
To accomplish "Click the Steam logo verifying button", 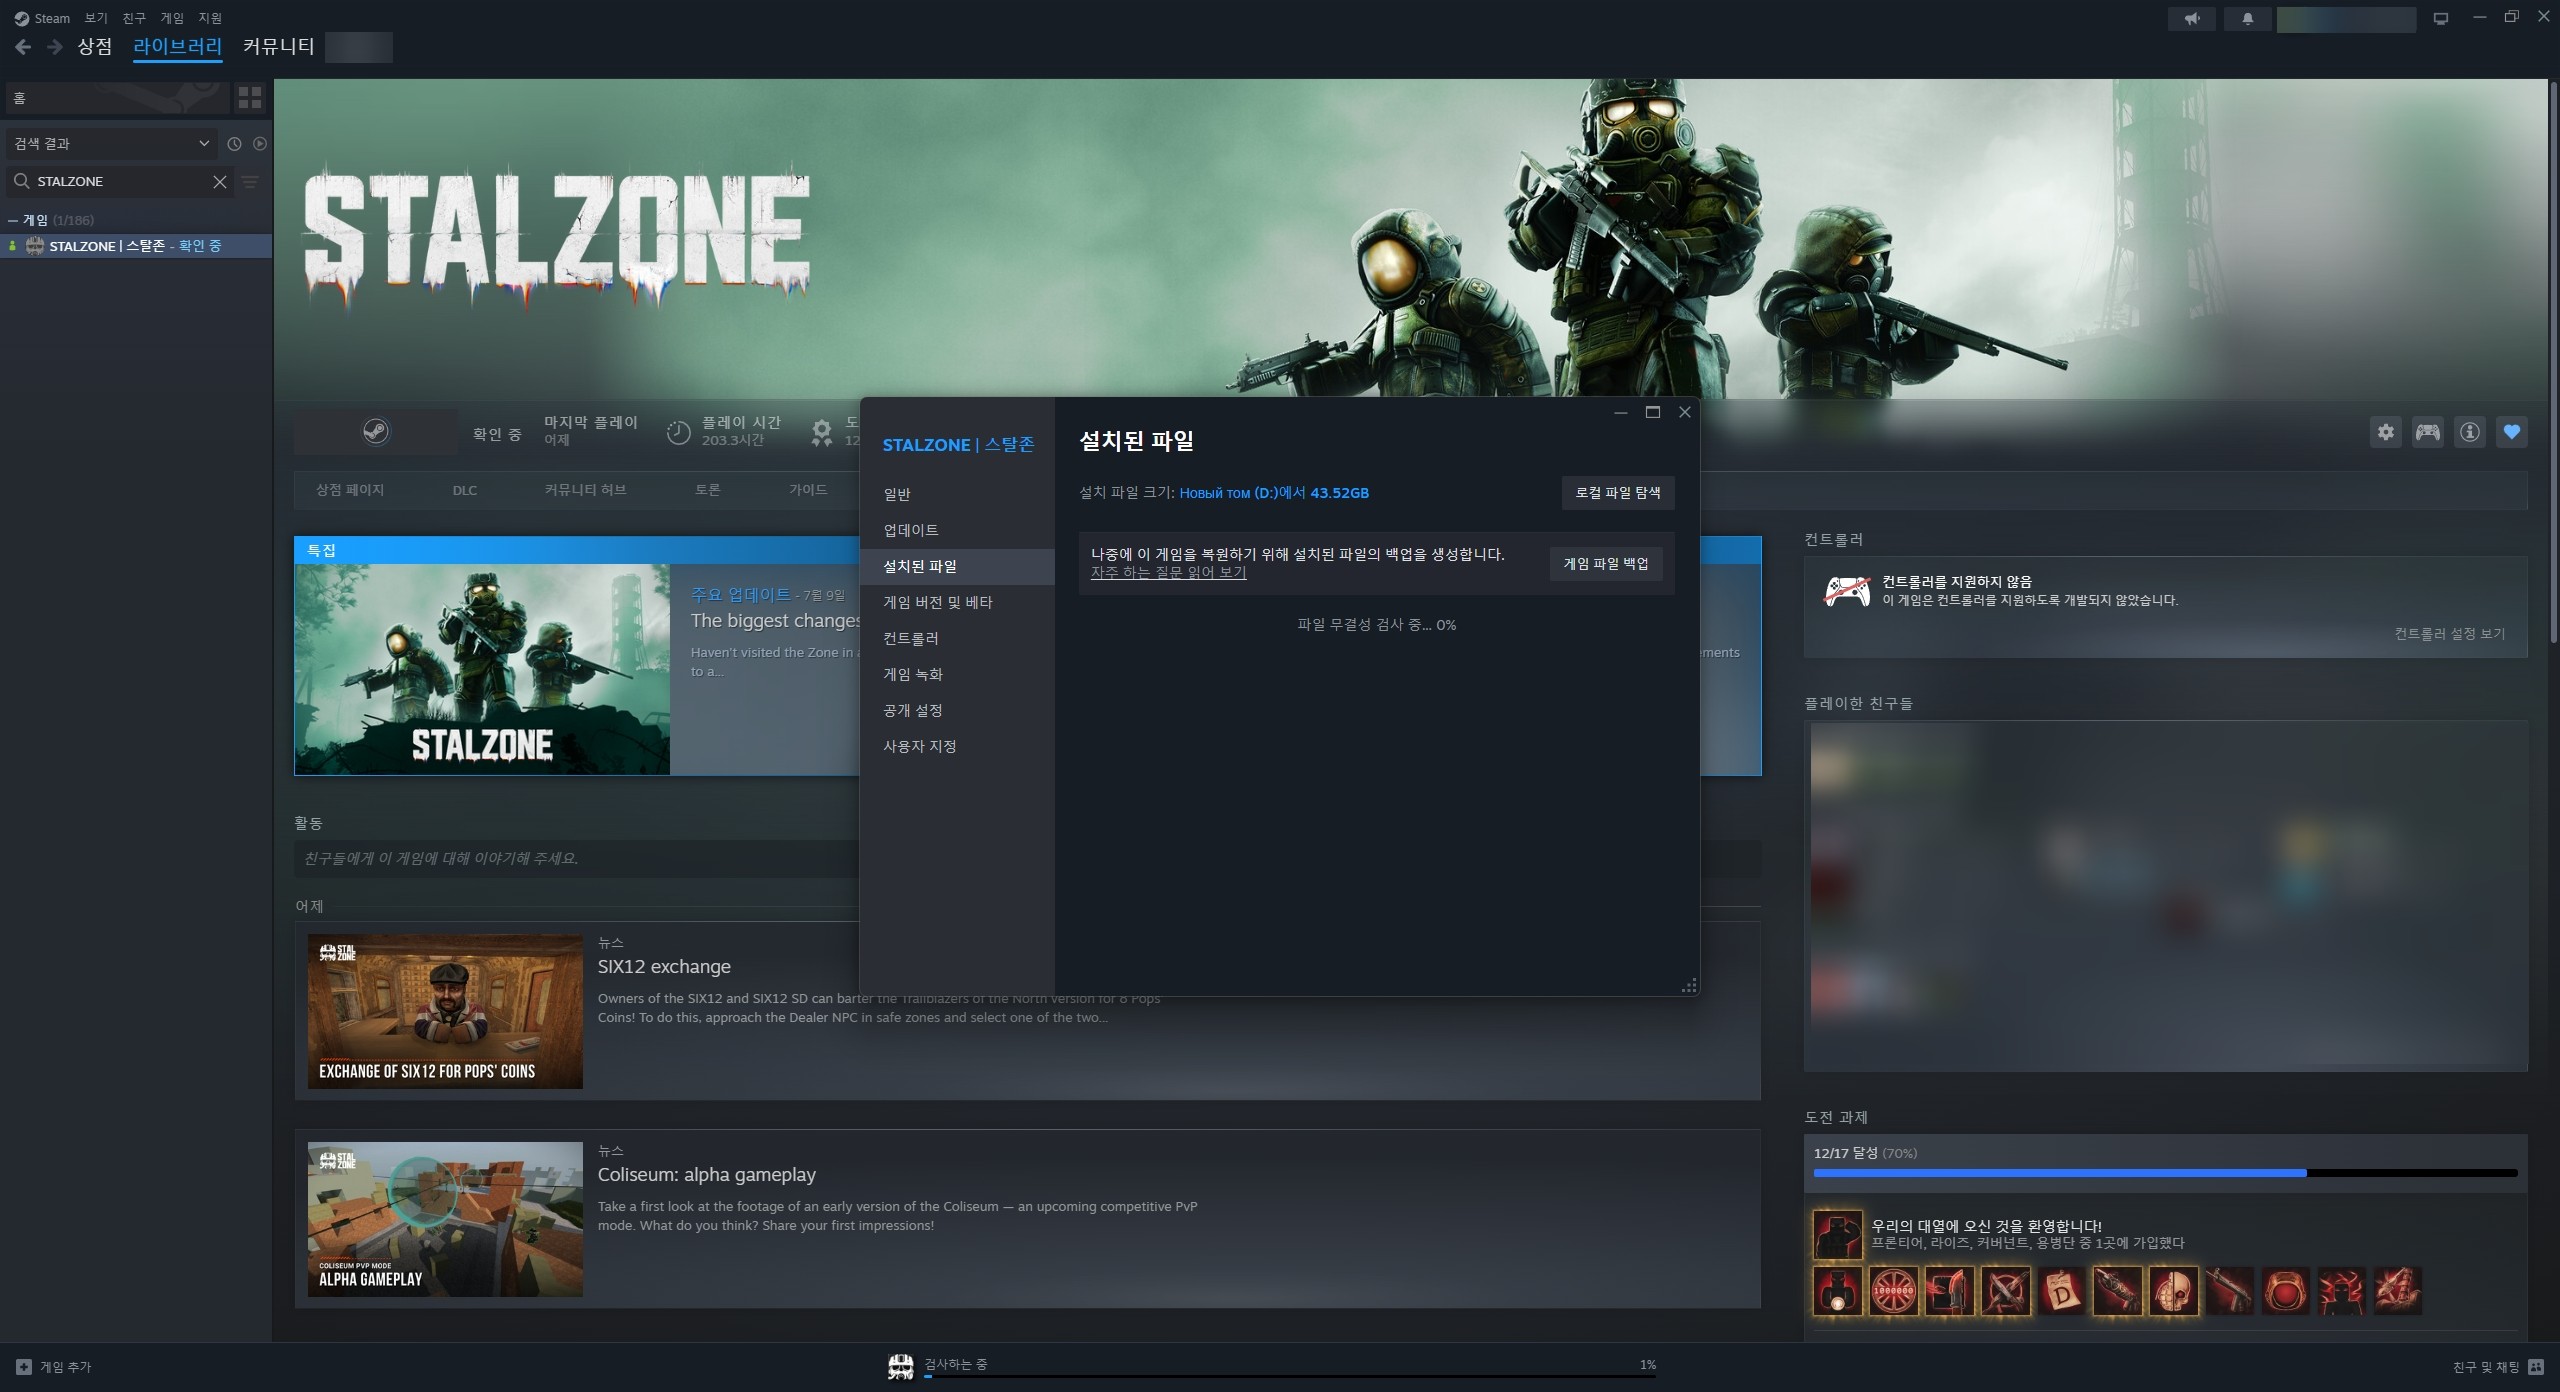I will click(375, 432).
